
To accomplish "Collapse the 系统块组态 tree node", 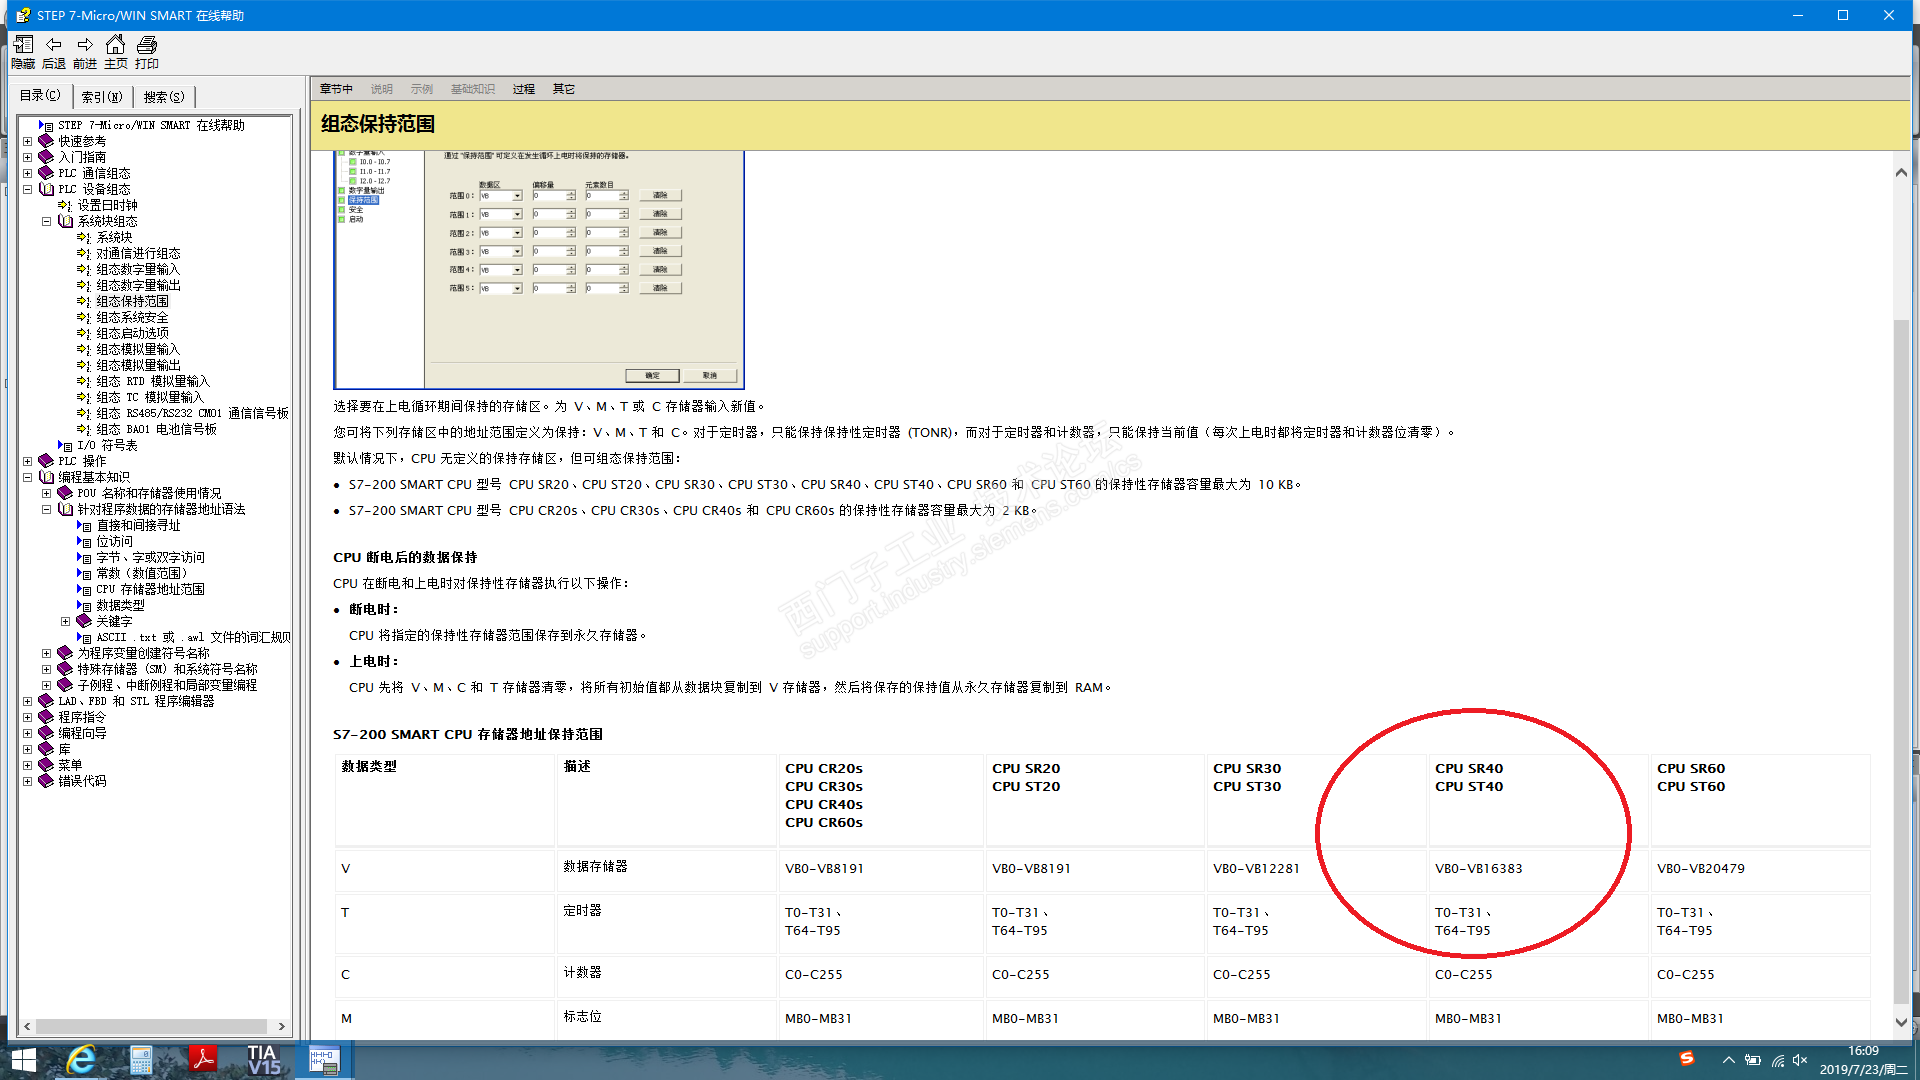I will coord(46,221).
